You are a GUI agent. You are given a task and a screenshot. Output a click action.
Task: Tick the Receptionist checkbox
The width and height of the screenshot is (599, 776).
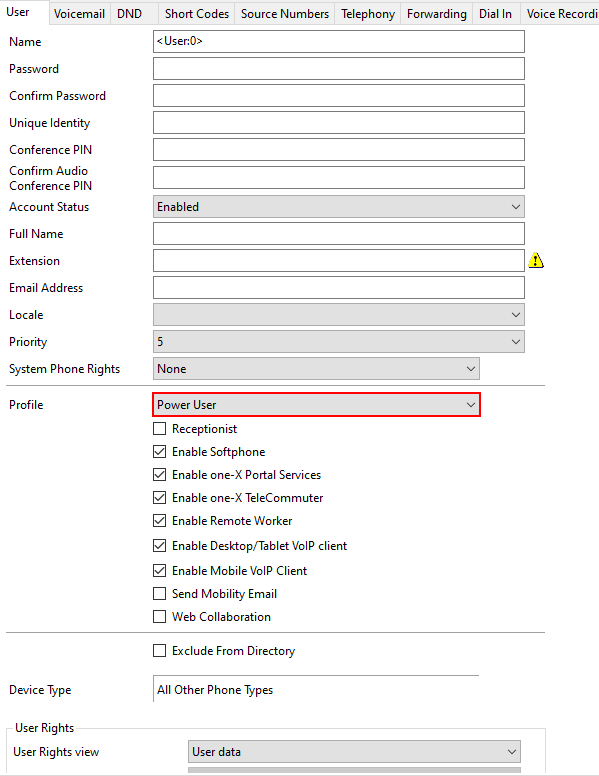(159, 429)
